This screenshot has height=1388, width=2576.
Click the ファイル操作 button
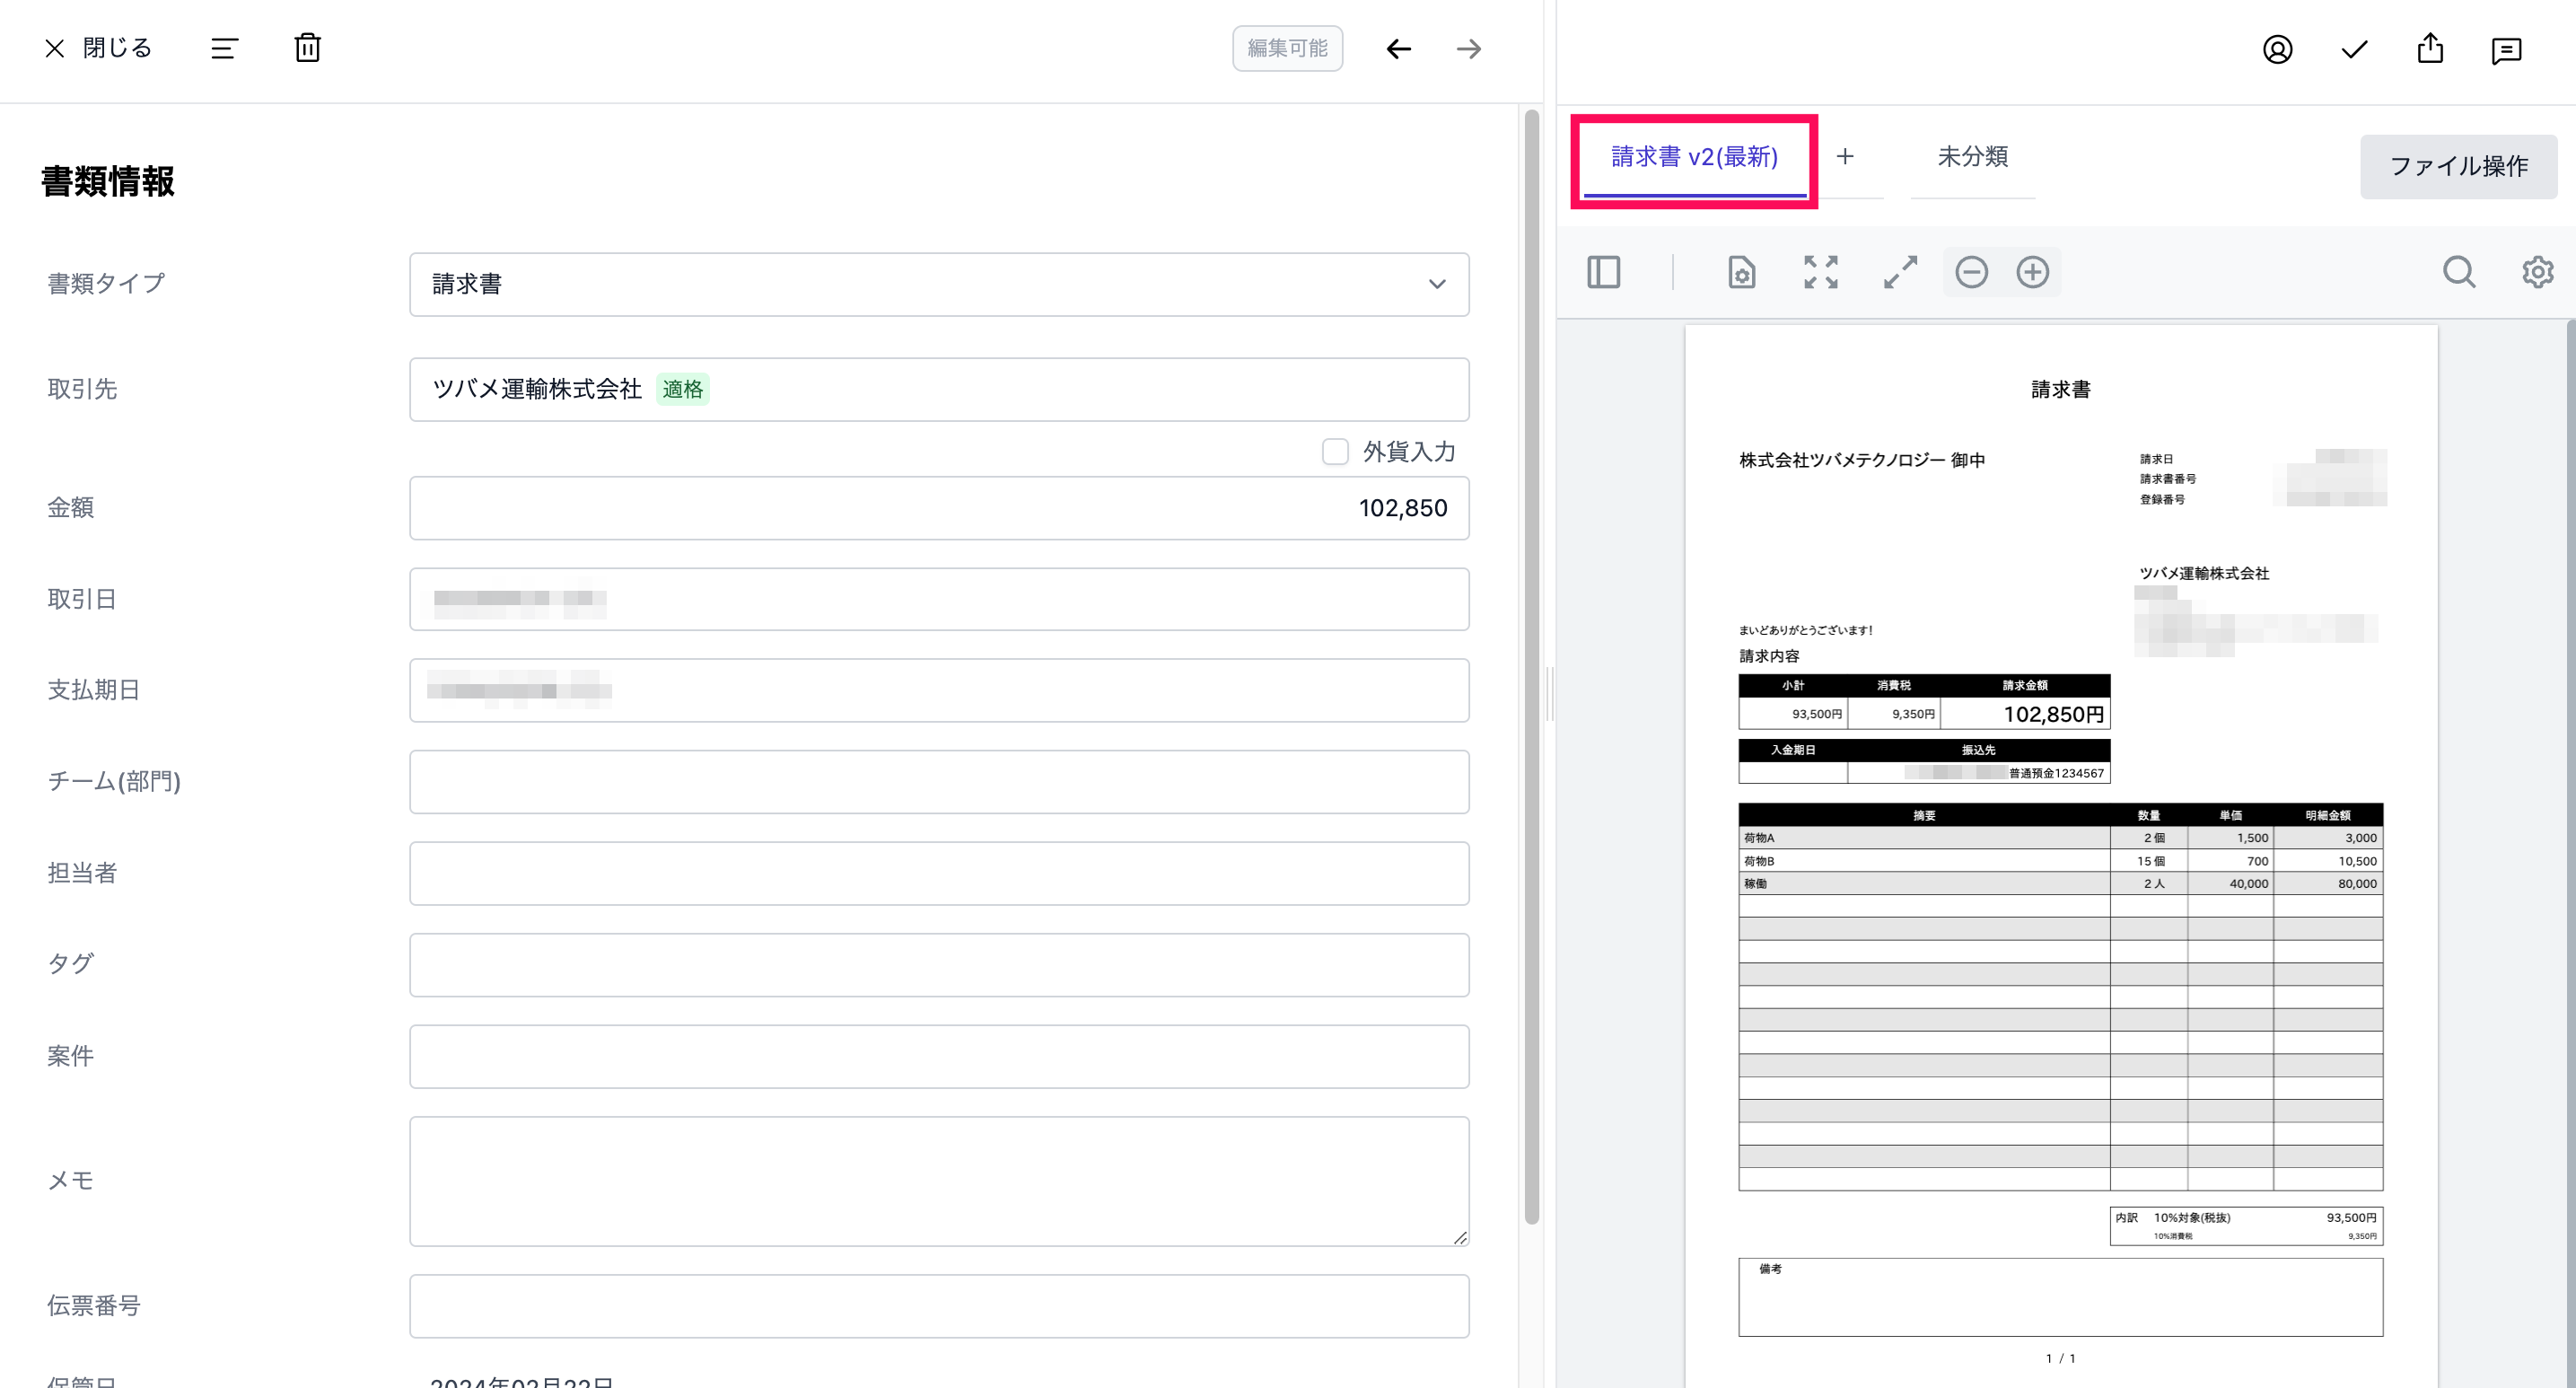2458,166
